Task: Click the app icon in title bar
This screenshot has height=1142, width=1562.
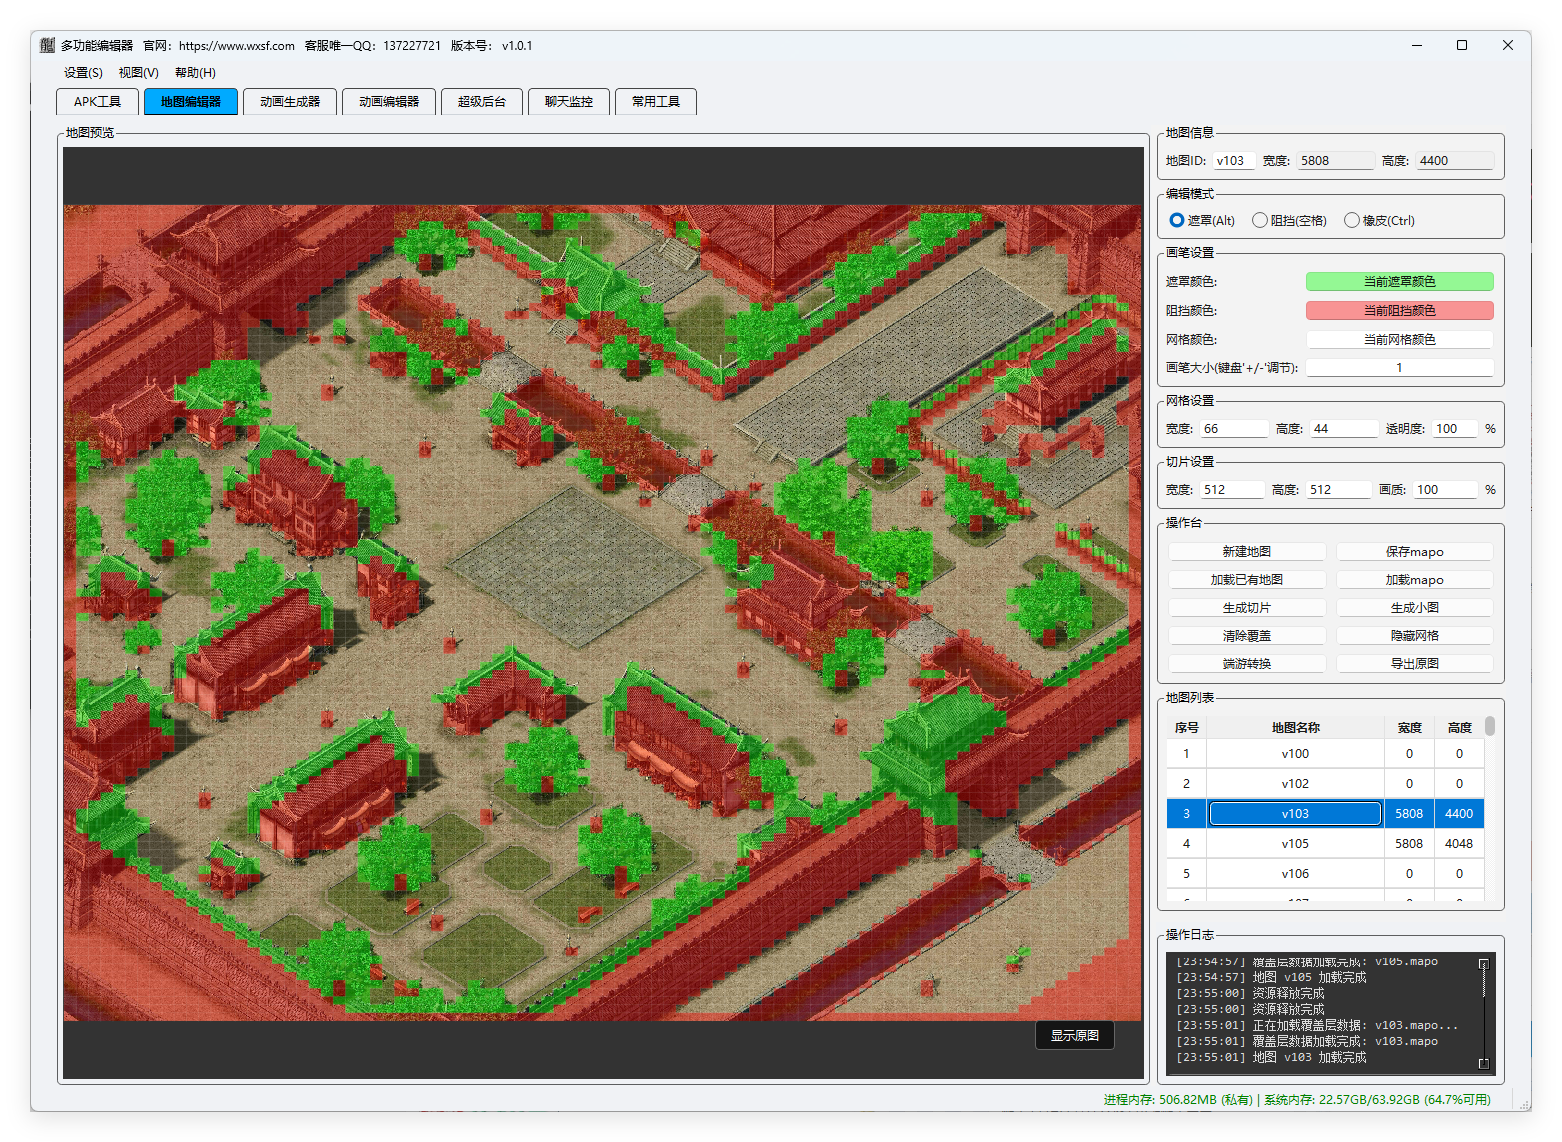Action: pos(47,45)
